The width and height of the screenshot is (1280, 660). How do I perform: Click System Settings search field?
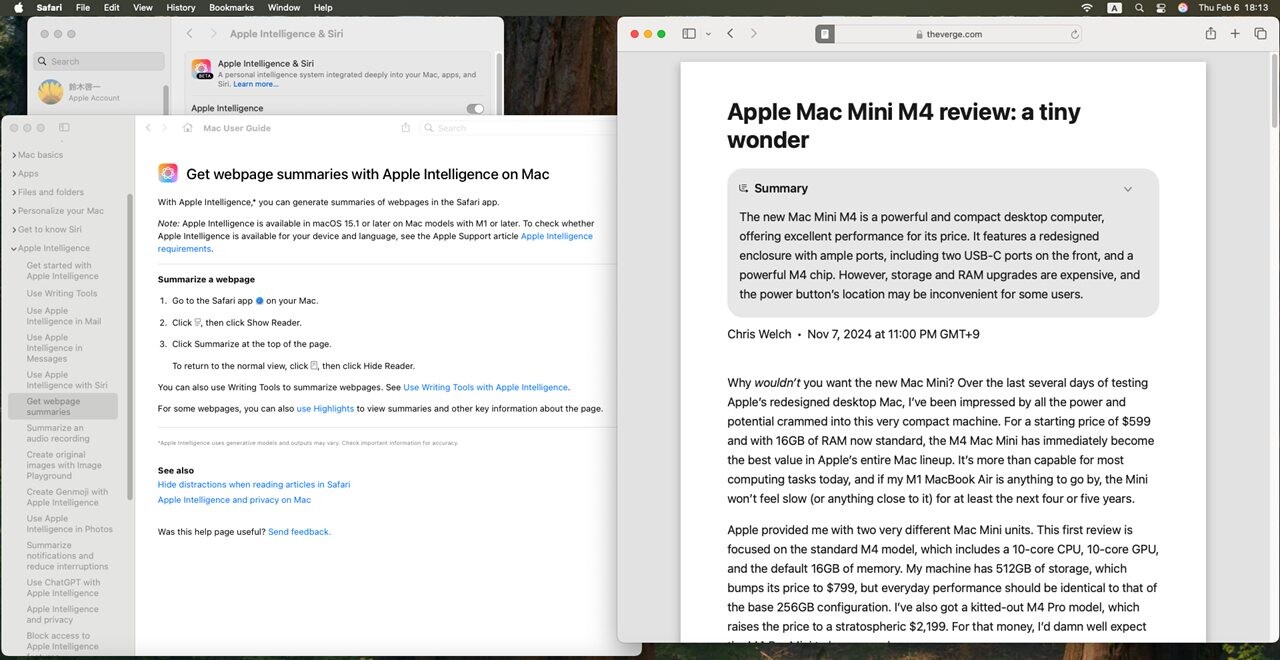99,61
